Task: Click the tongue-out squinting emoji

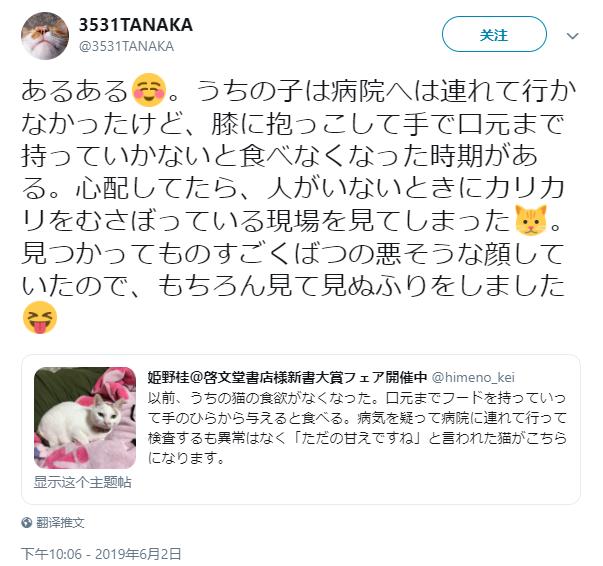Action: (40, 318)
